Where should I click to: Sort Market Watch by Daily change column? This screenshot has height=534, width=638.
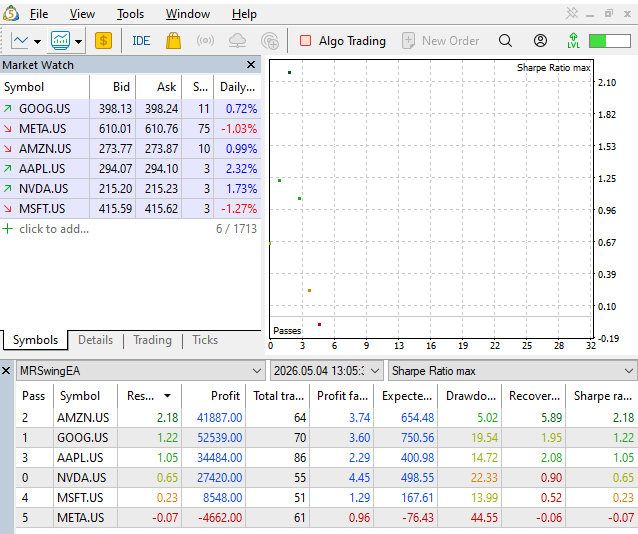coord(238,87)
